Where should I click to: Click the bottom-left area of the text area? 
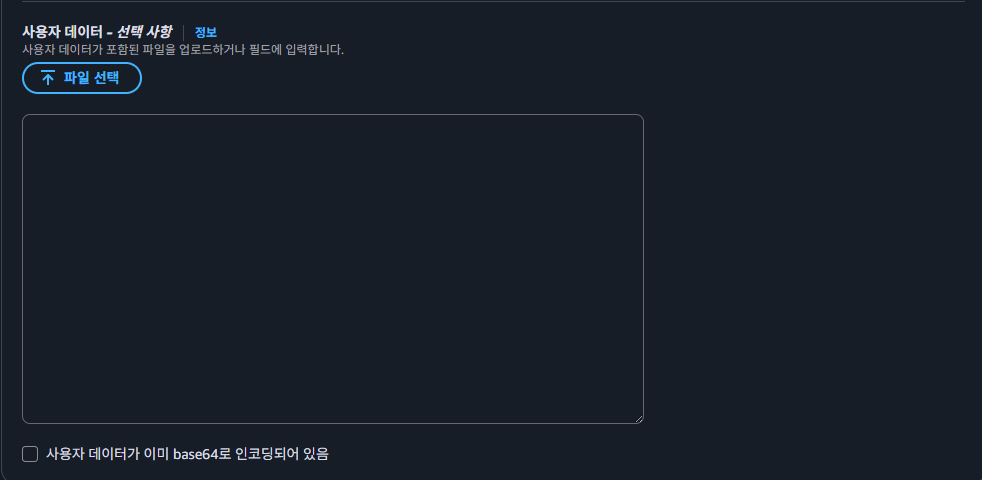point(34,412)
